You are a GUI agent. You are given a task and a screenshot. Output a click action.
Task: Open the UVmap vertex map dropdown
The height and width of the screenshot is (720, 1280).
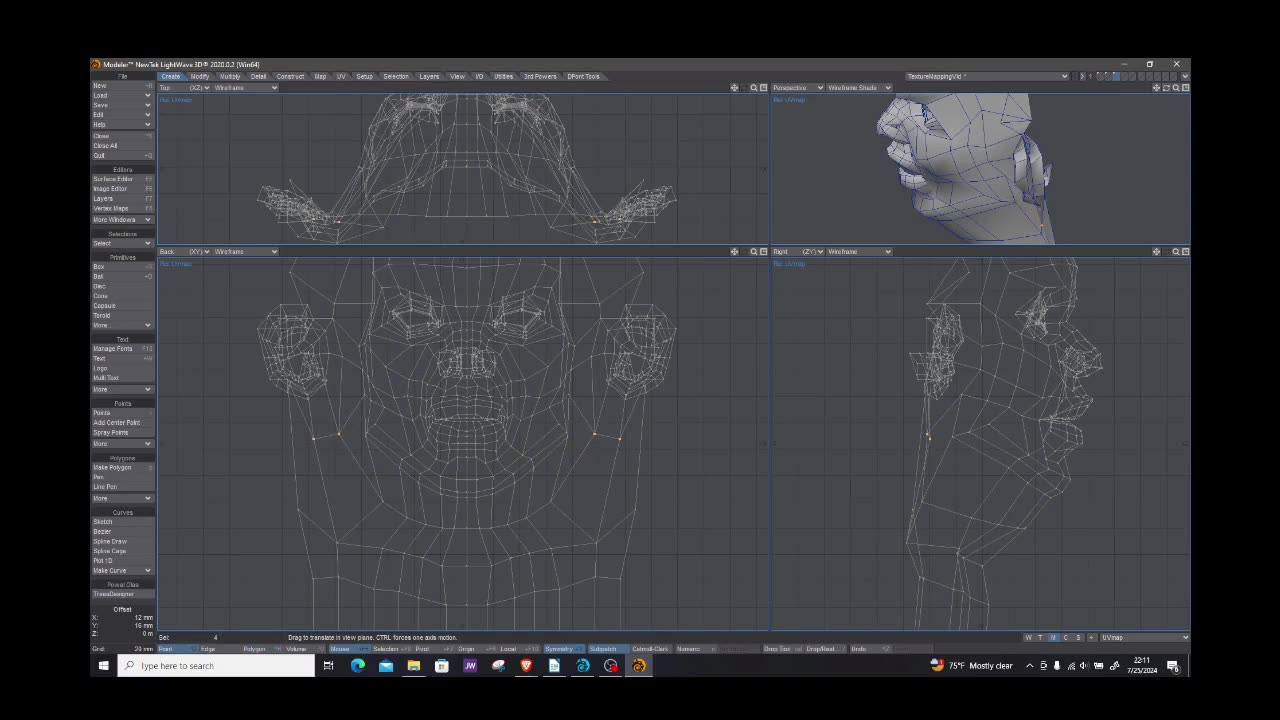click(1144, 638)
